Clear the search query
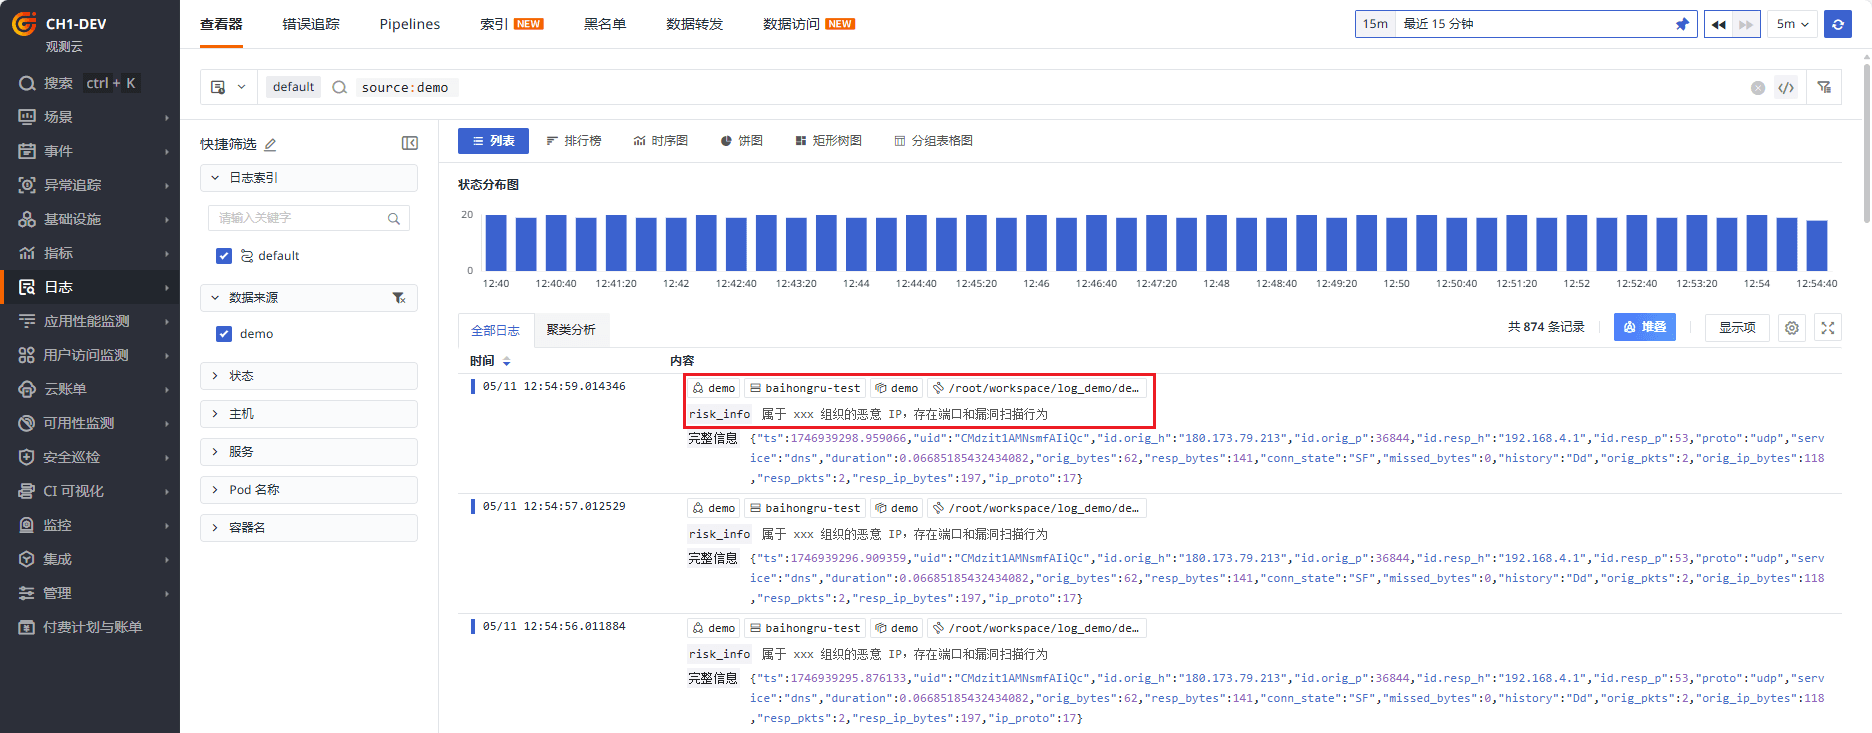 pos(1758,88)
